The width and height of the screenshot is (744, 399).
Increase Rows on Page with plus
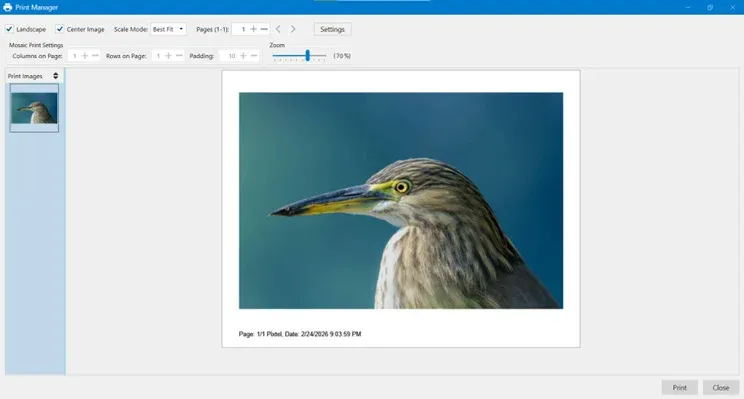click(x=168, y=56)
